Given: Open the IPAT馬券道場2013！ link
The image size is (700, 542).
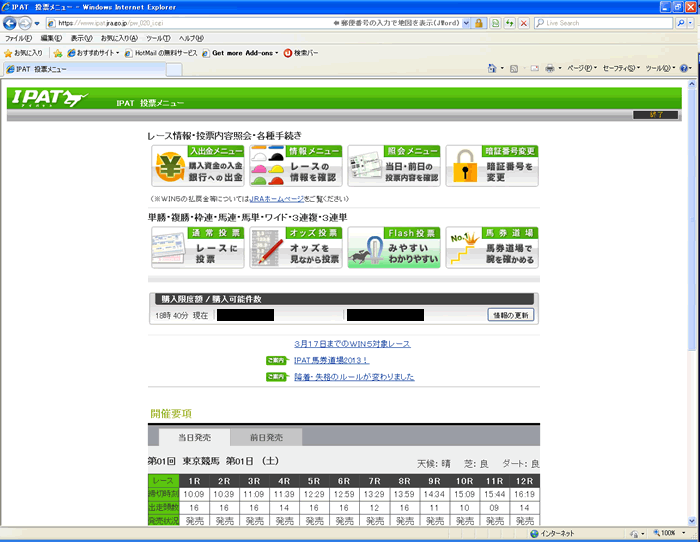Looking at the screenshot, I should 331,360.
